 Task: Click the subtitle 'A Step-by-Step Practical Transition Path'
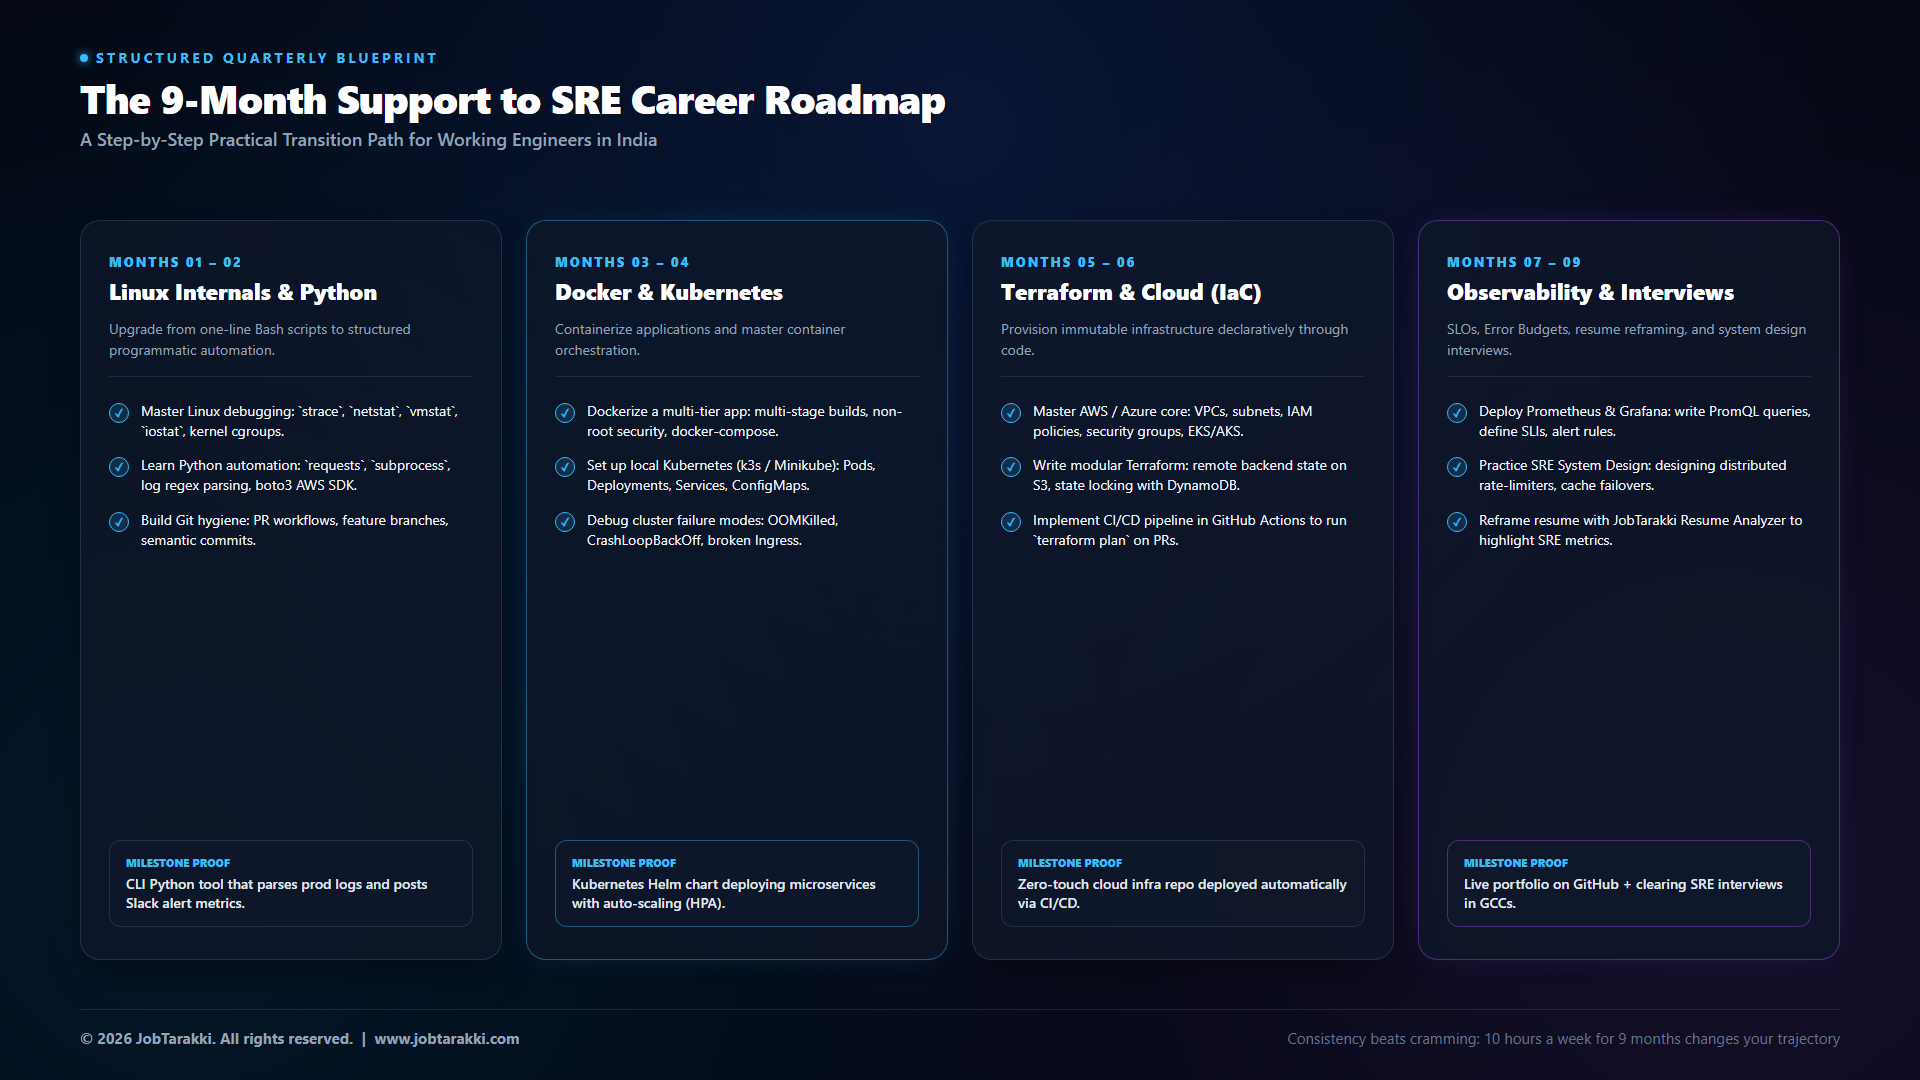click(x=368, y=140)
